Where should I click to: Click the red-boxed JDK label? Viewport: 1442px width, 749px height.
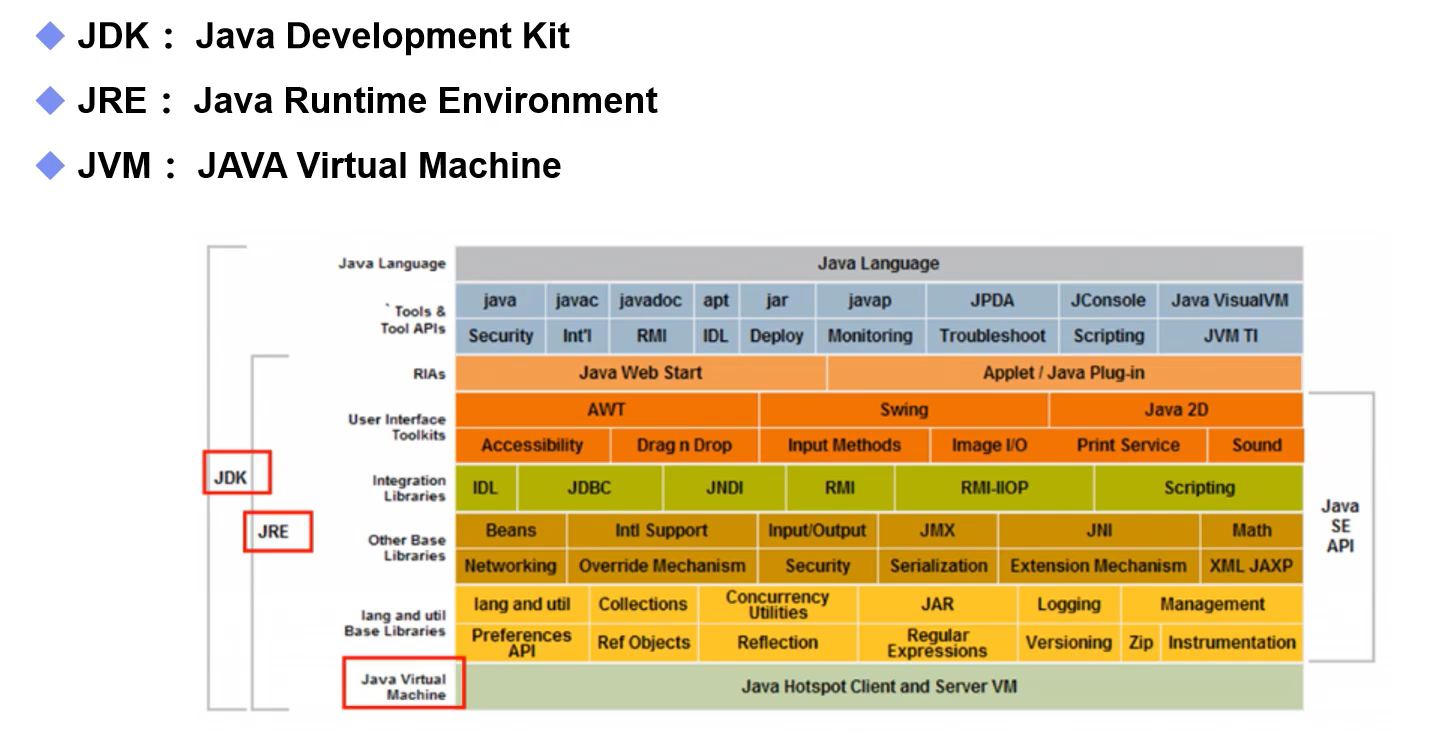237,472
